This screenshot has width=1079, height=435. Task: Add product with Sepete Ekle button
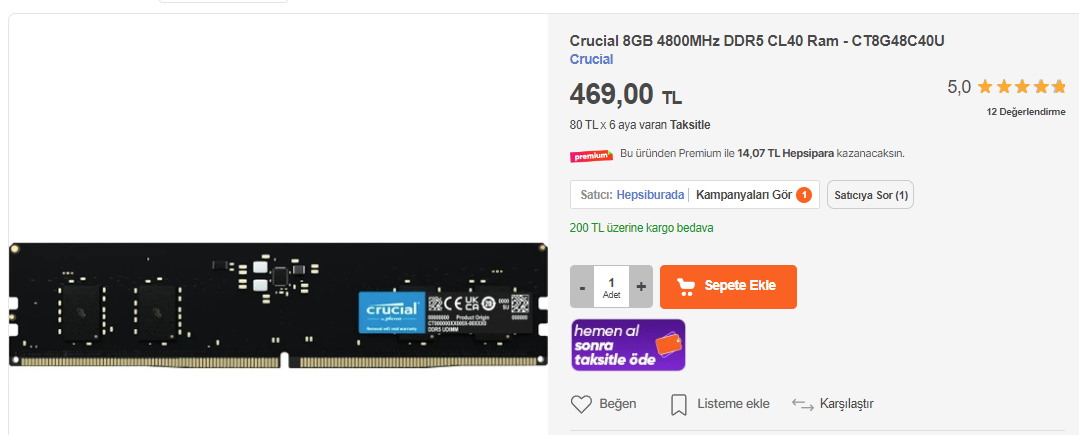point(728,287)
